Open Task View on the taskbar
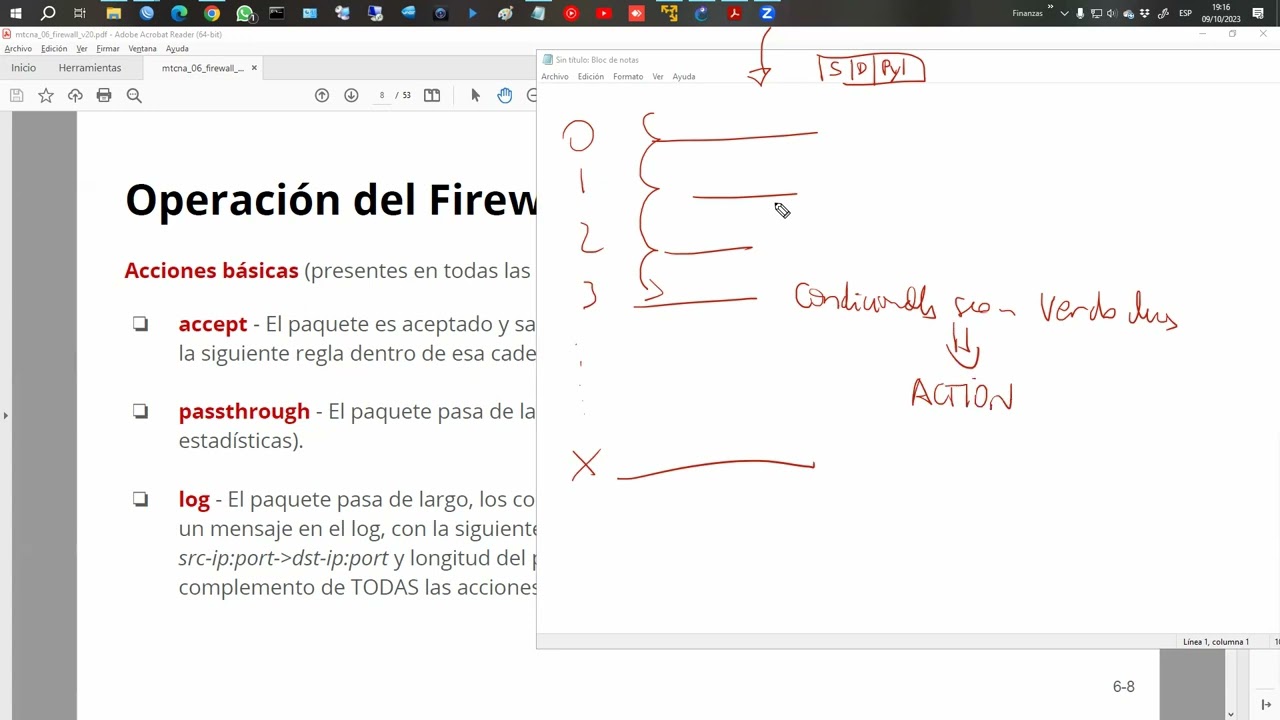Image resolution: width=1280 pixels, height=720 pixels. (80, 13)
